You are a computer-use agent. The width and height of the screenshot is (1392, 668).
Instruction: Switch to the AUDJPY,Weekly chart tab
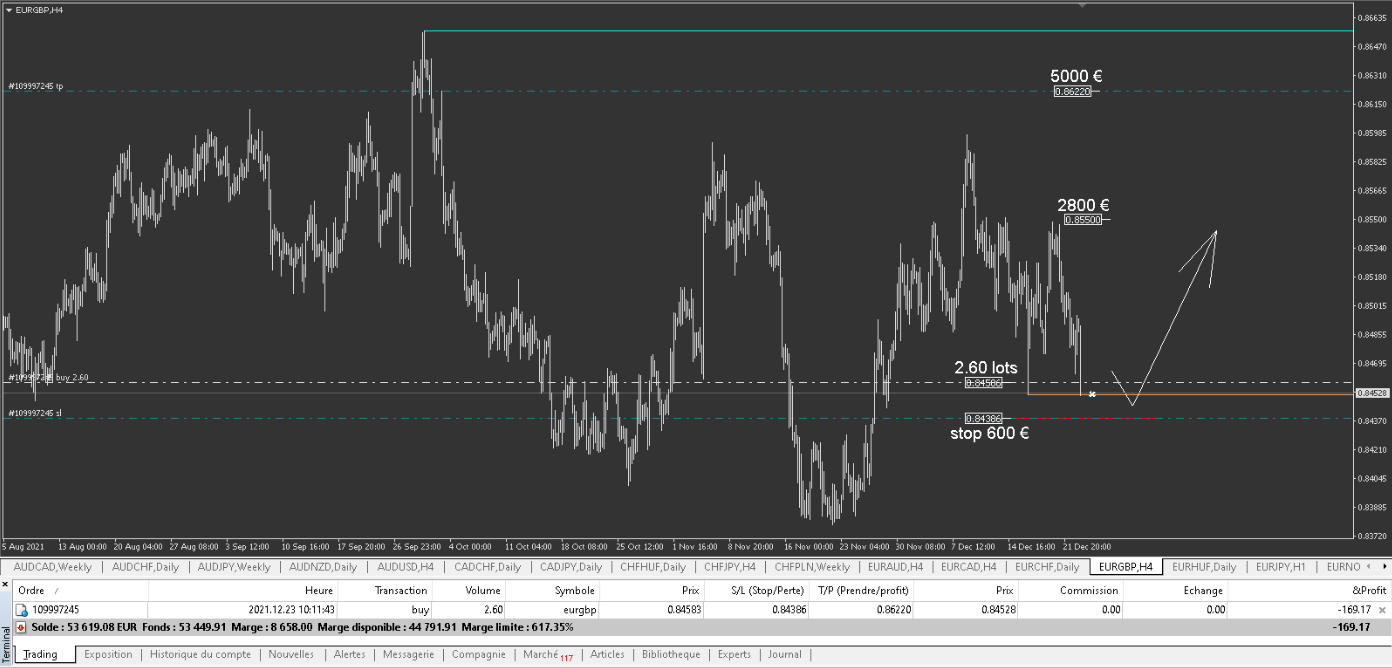tap(234, 567)
